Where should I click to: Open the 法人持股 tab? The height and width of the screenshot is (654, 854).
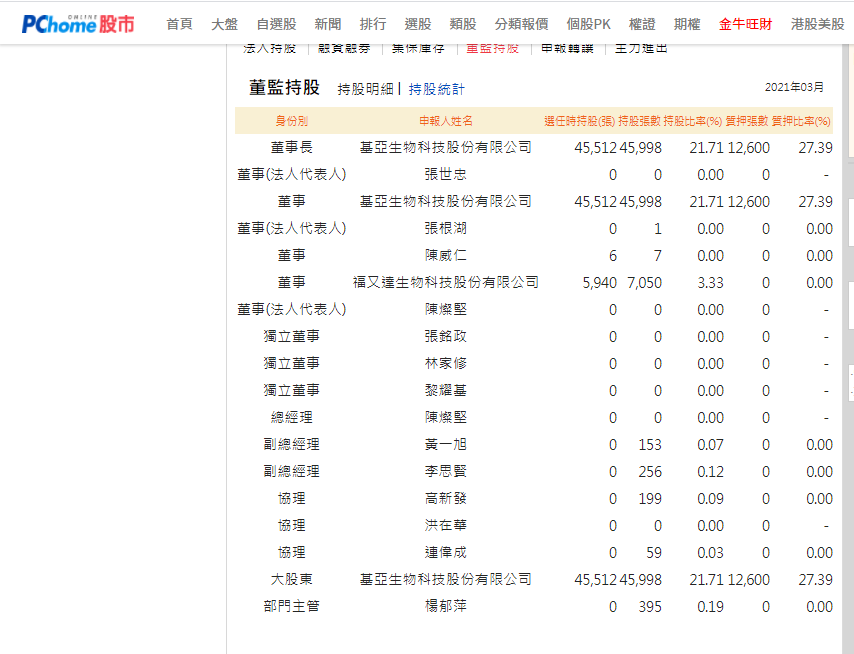pos(270,48)
